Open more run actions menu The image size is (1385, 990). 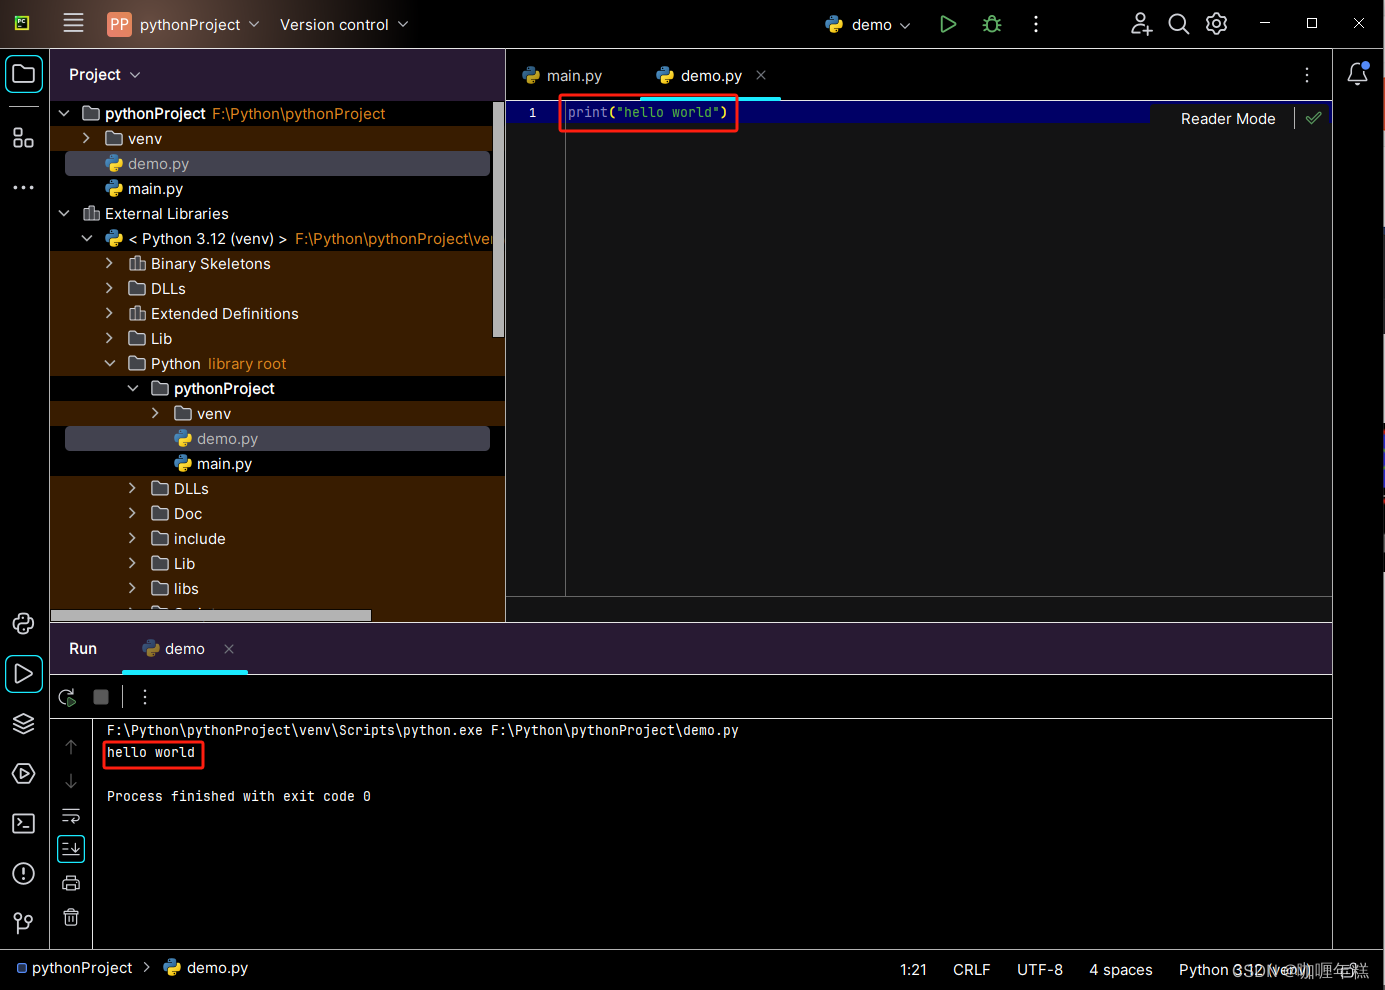tap(1036, 24)
